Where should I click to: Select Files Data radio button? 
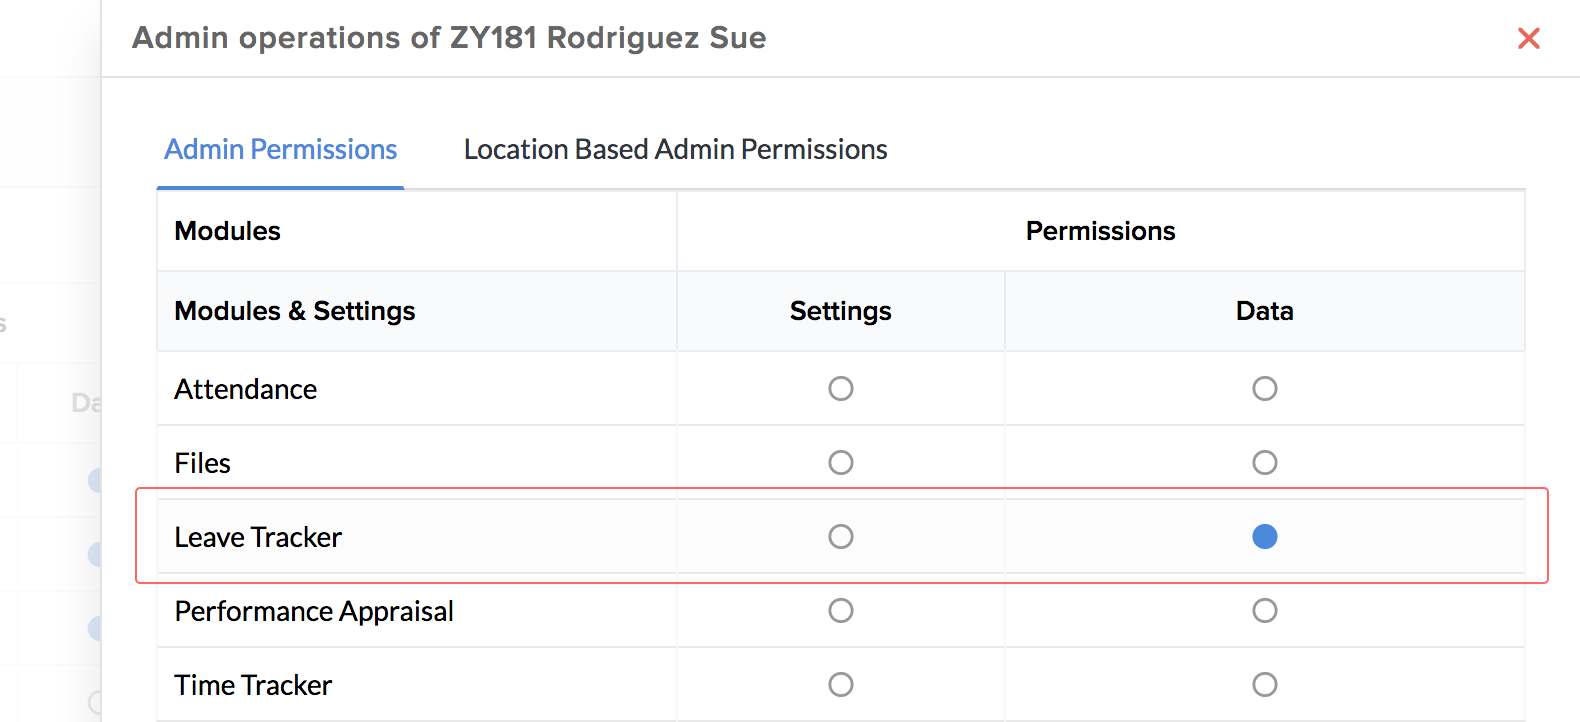tap(1265, 463)
